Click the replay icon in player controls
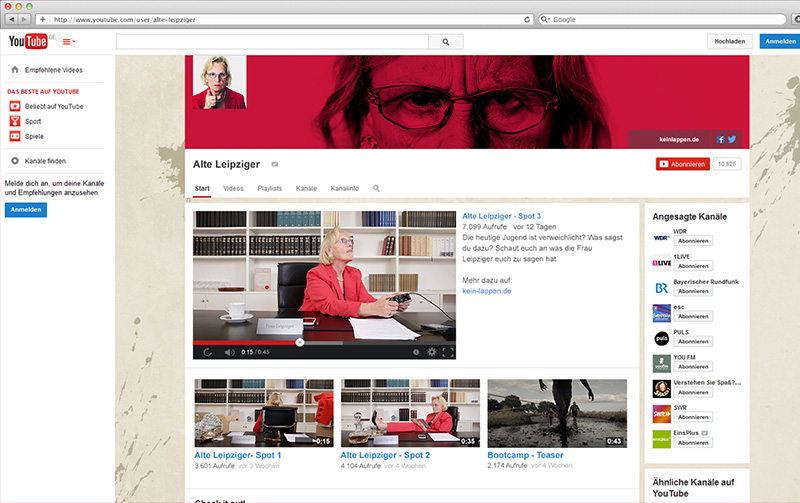This screenshot has height=503, width=800. [x=207, y=352]
